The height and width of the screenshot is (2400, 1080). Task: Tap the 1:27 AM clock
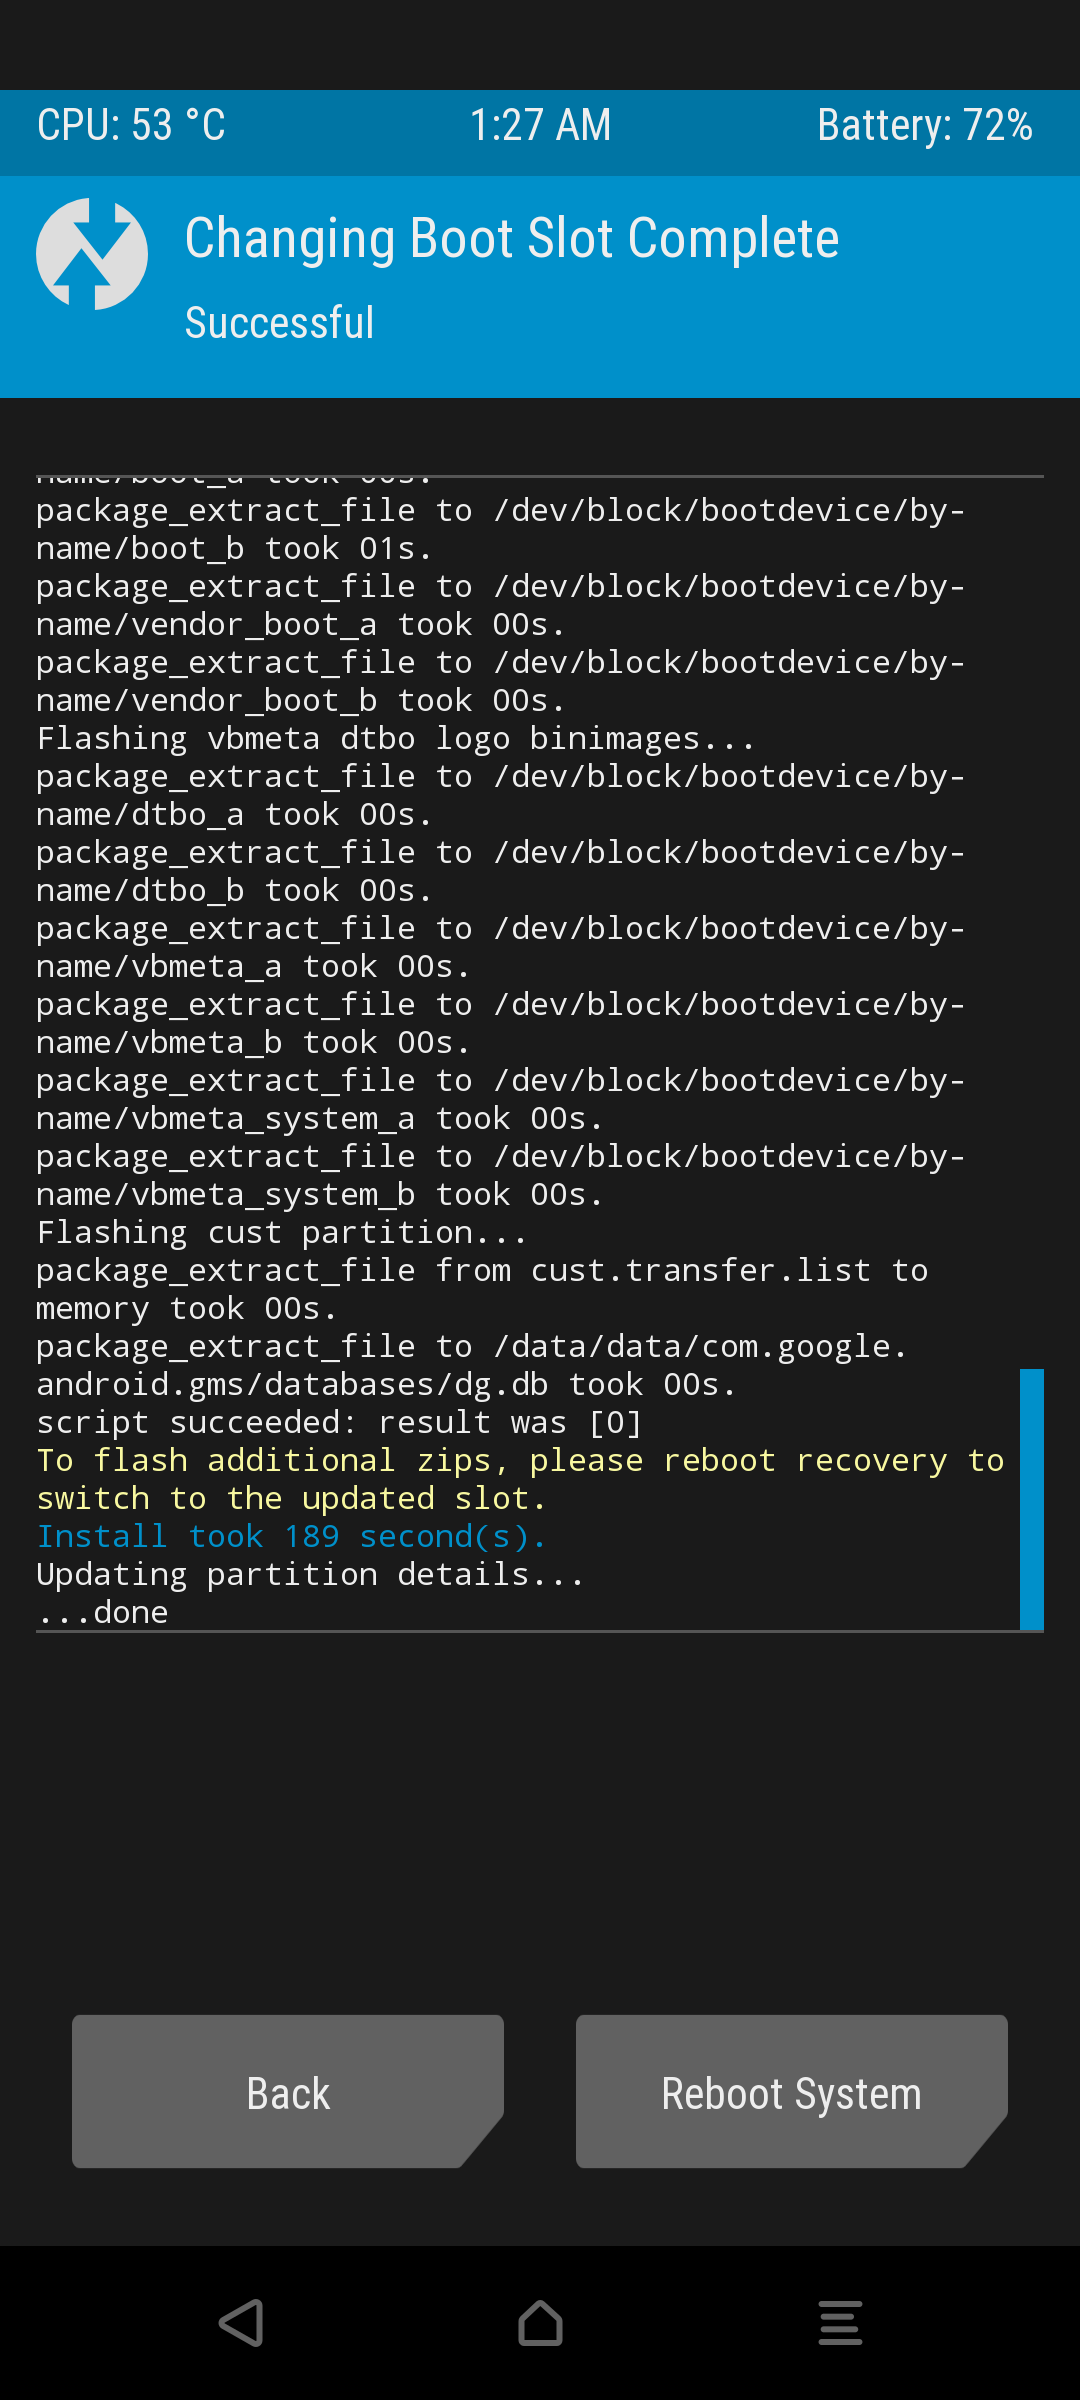click(x=540, y=126)
